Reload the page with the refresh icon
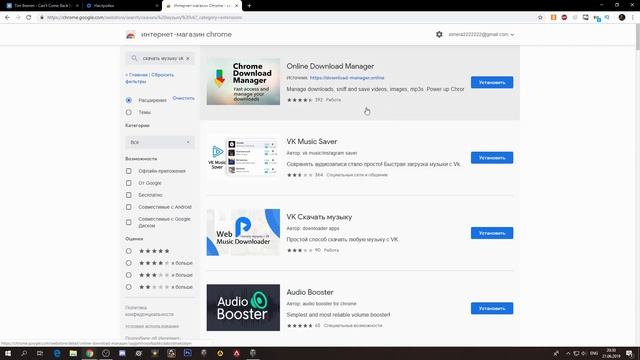 29,18
